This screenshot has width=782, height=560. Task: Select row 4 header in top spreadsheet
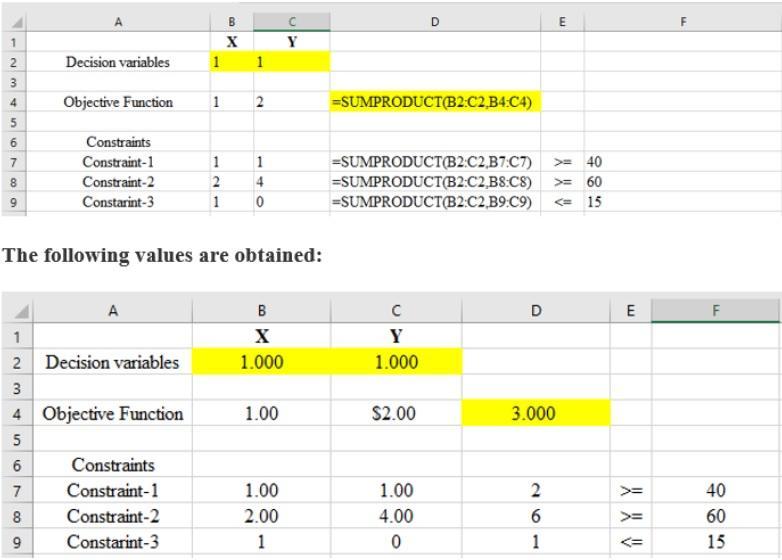pos(13,102)
